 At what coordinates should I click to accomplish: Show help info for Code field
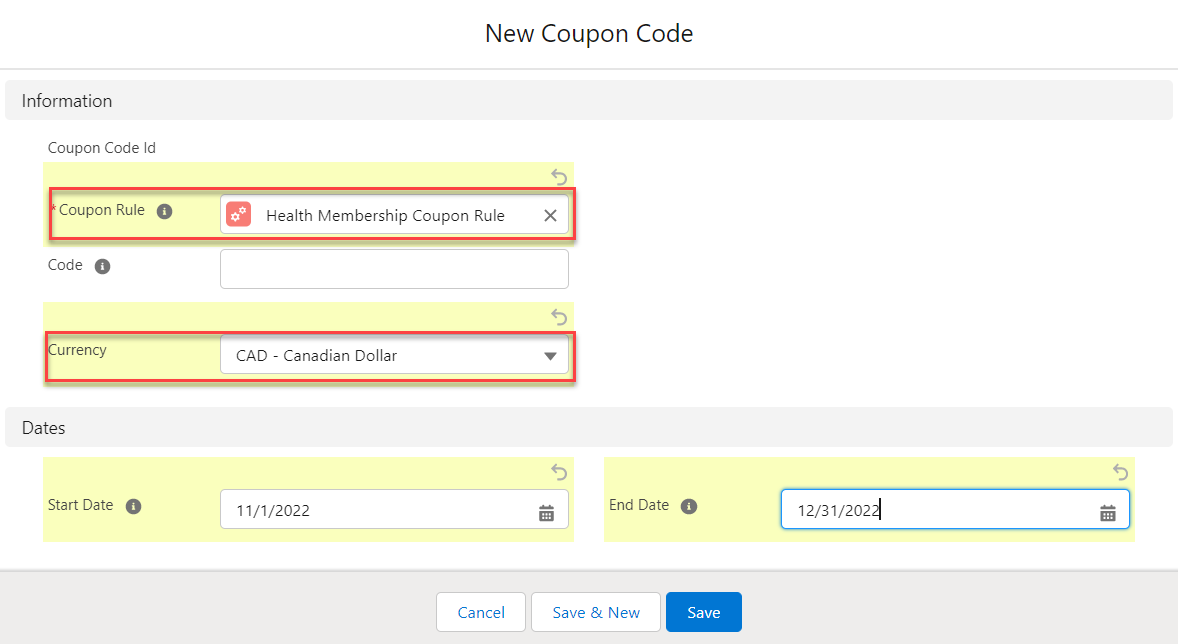point(102,267)
